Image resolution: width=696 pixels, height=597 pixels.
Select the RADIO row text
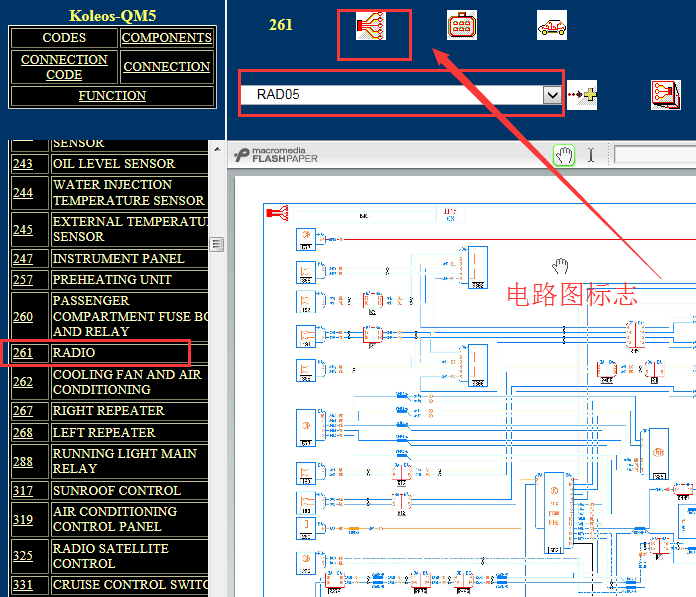(74, 352)
